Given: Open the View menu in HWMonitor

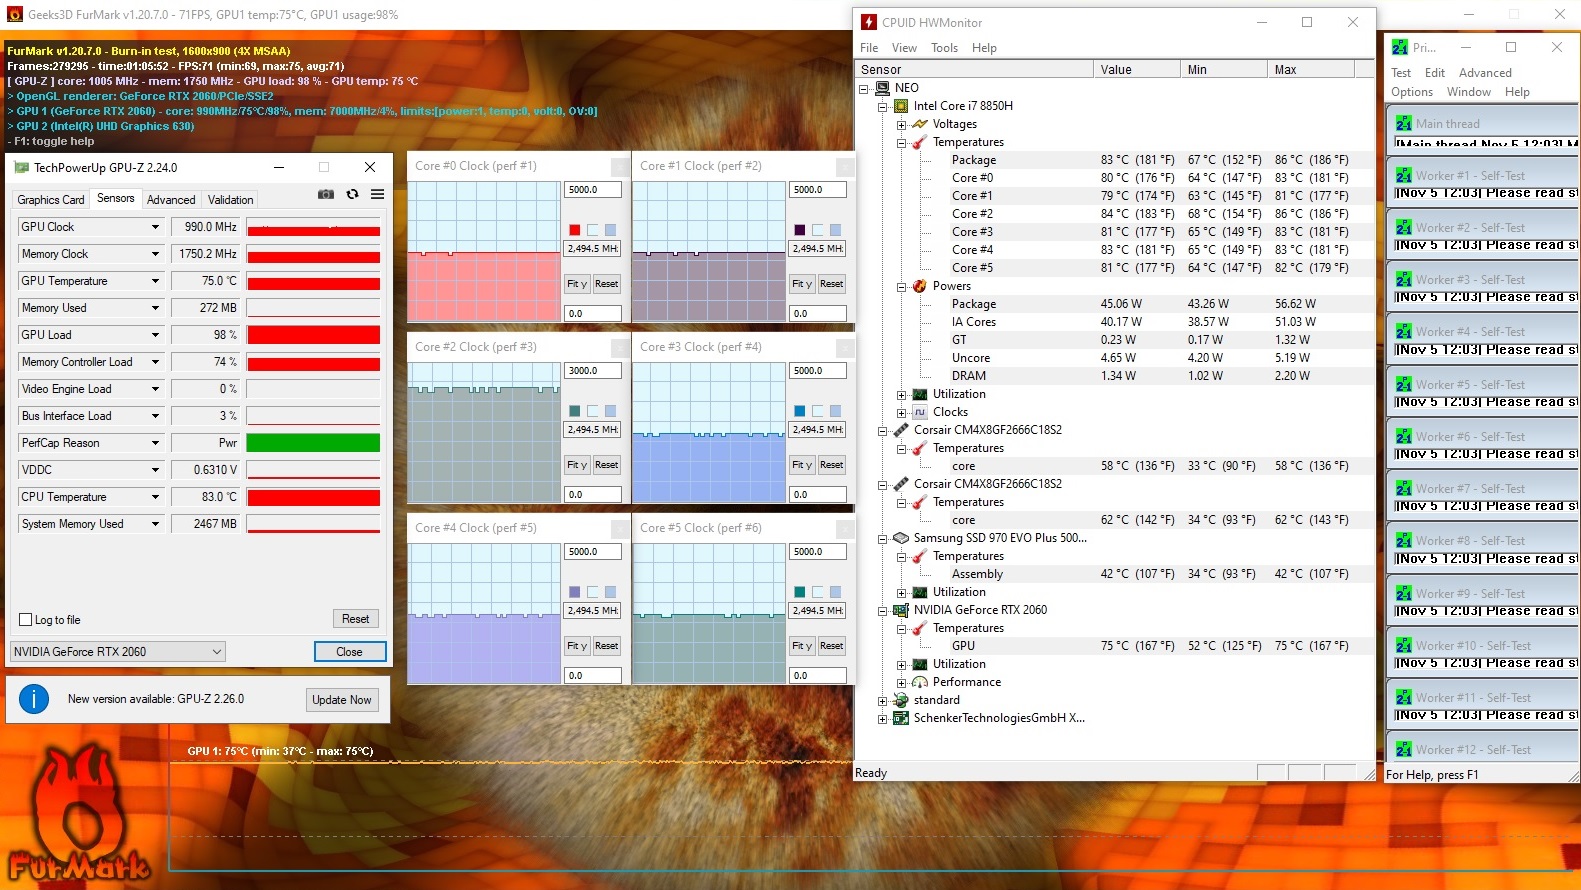Looking at the screenshot, I should click(904, 48).
